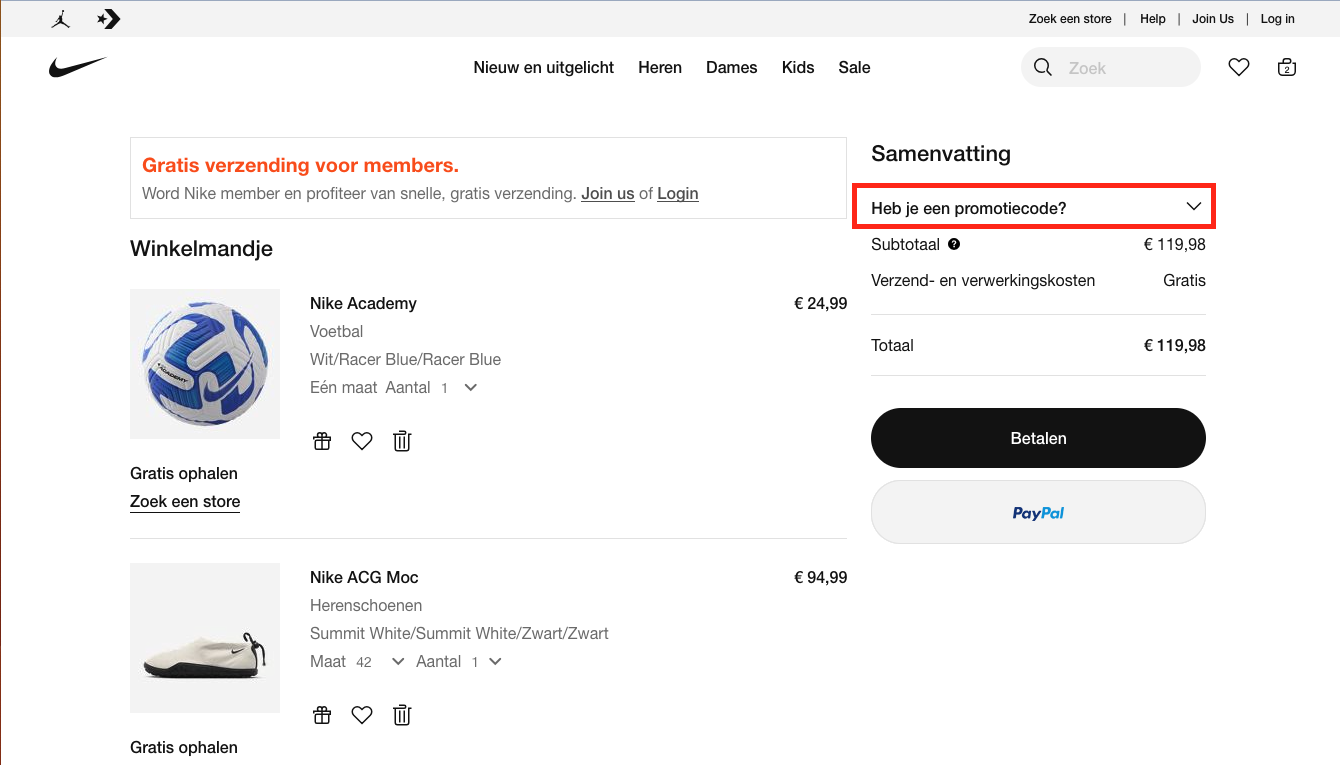Open Aantal dropdown for Nike ACG Moc
Viewport: 1340px width, 765px height.
point(487,661)
